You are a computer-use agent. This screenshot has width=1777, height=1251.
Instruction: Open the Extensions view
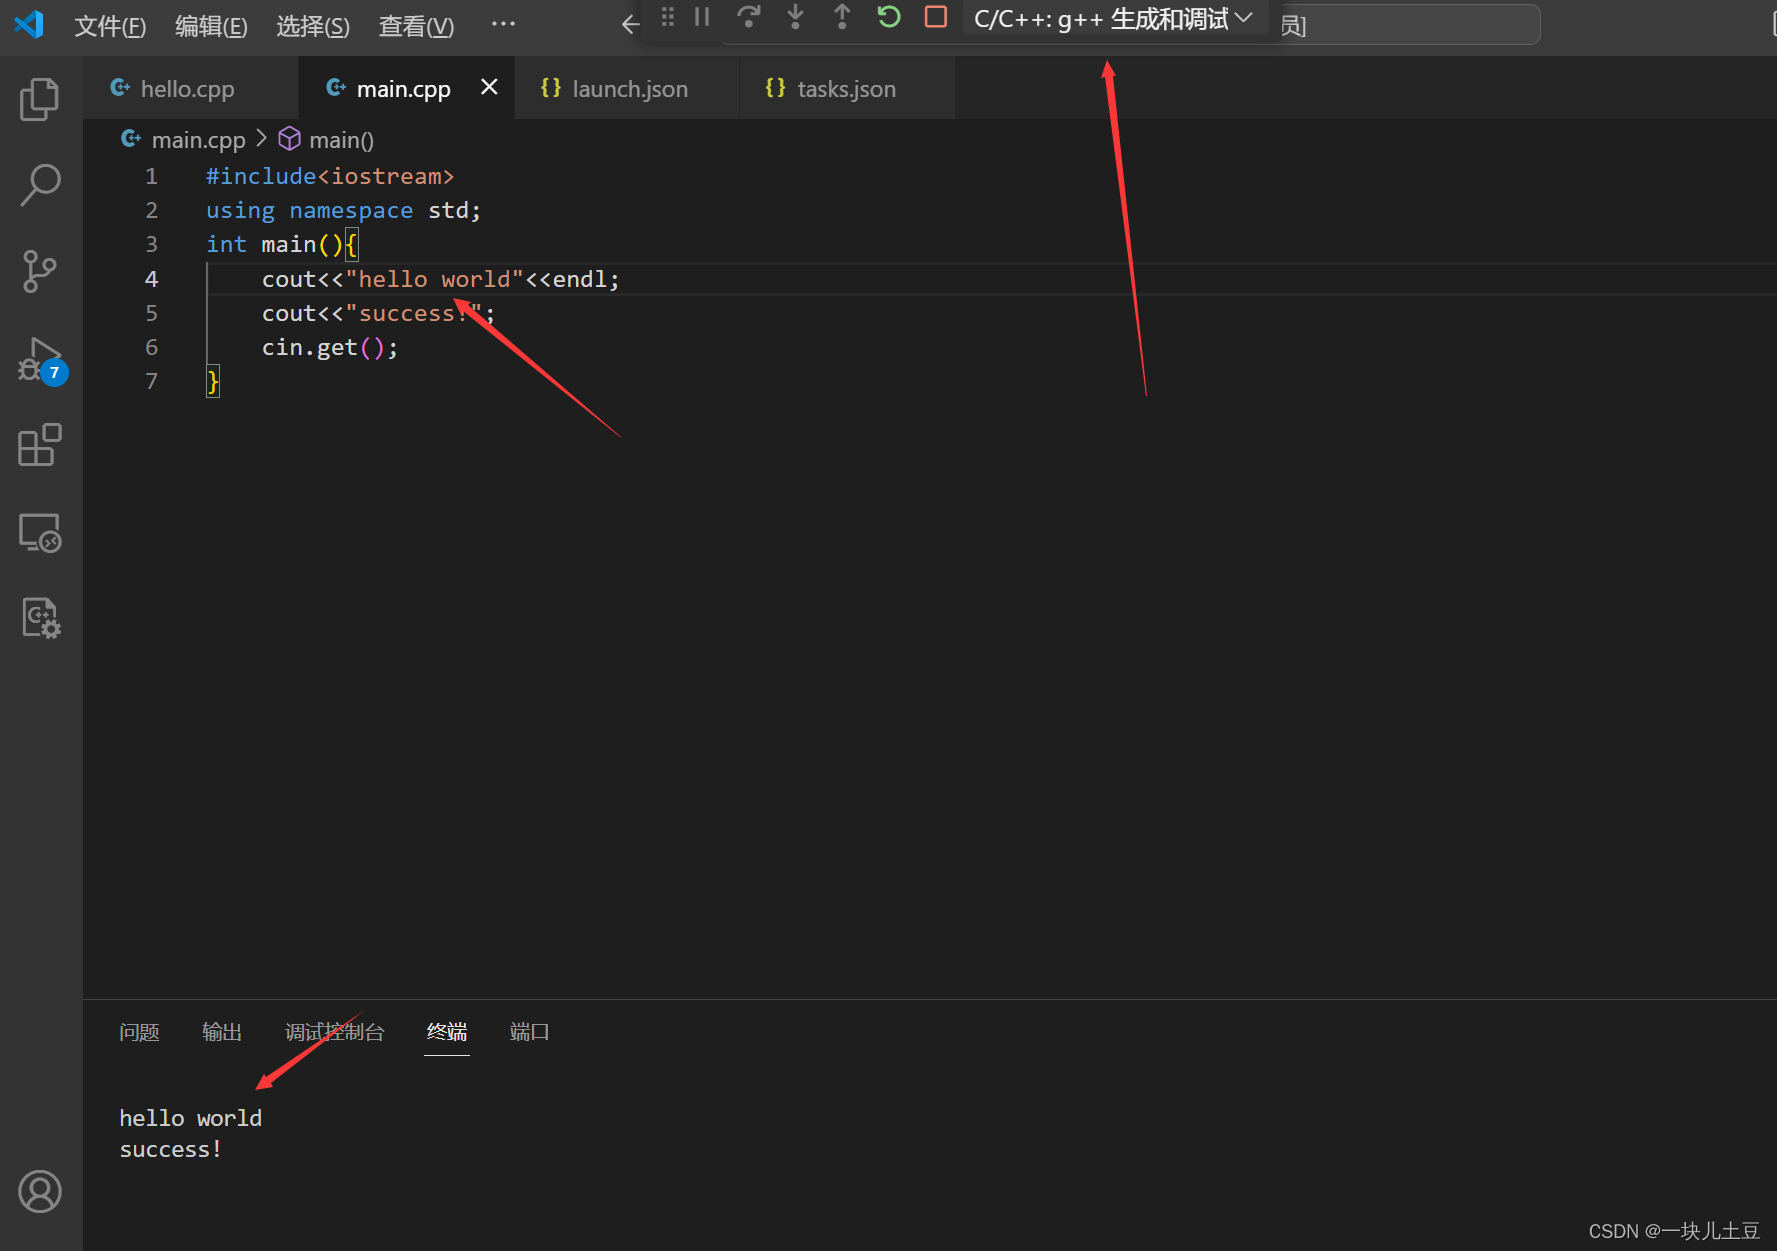(39, 446)
